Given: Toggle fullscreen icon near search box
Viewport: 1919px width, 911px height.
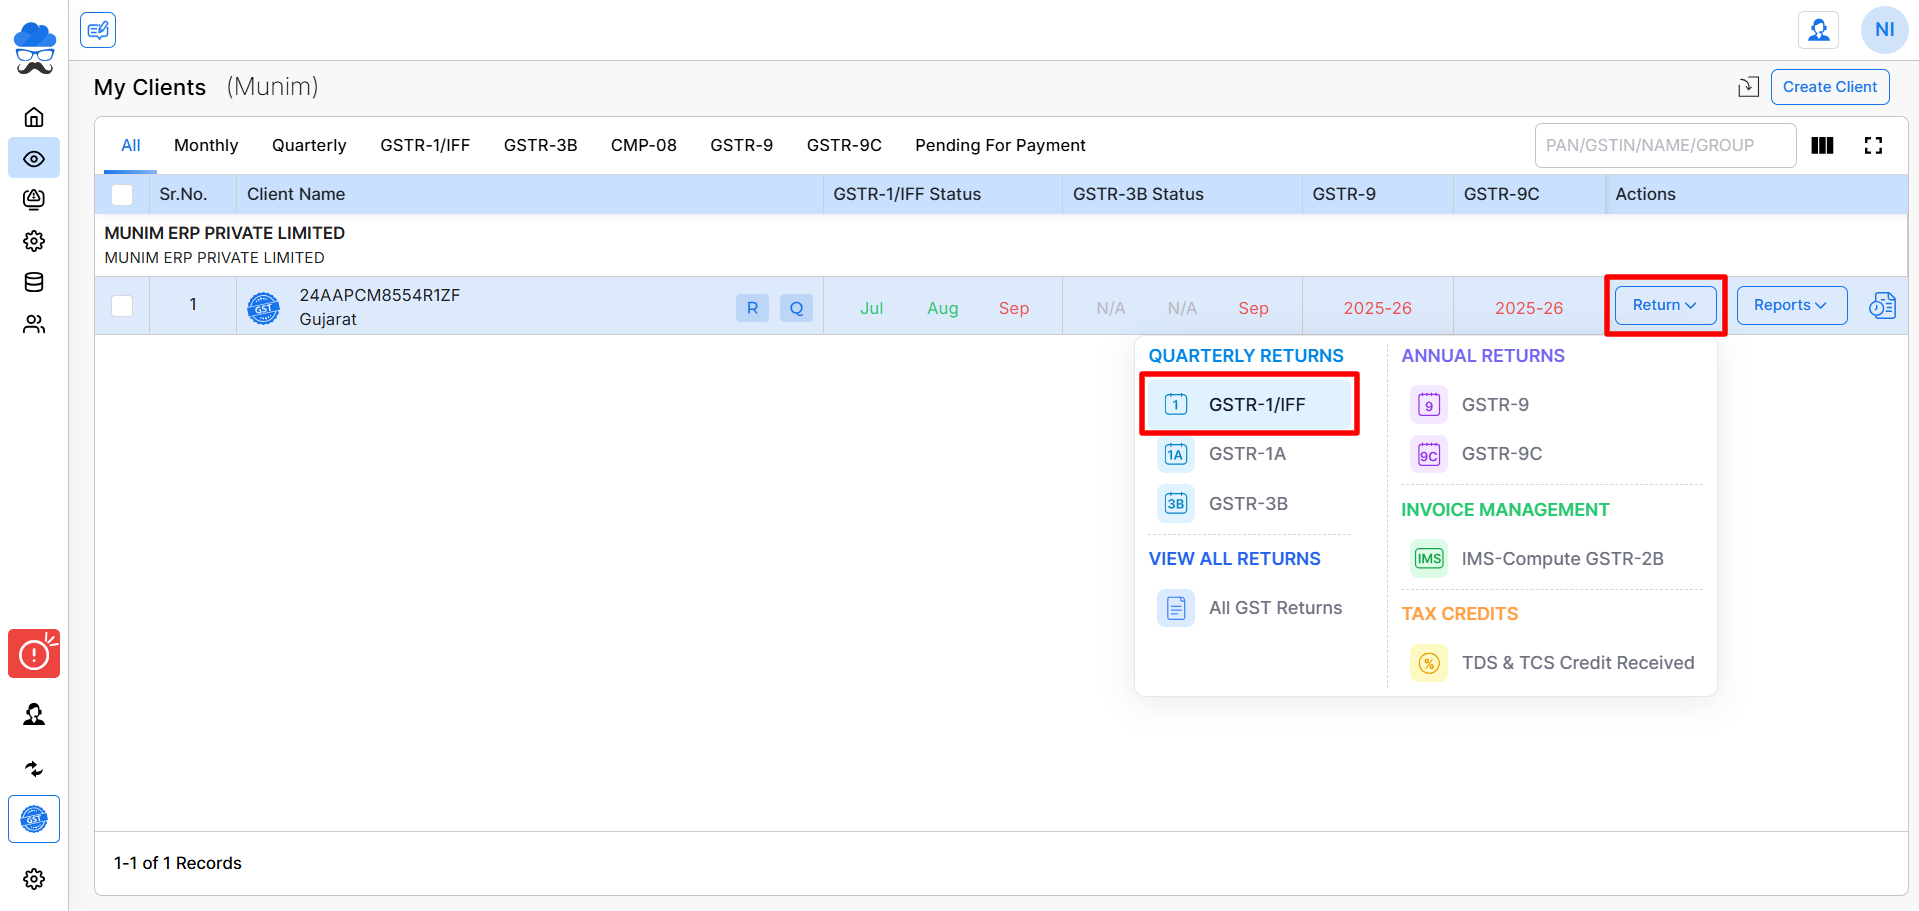Looking at the screenshot, I should tap(1873, 146).
